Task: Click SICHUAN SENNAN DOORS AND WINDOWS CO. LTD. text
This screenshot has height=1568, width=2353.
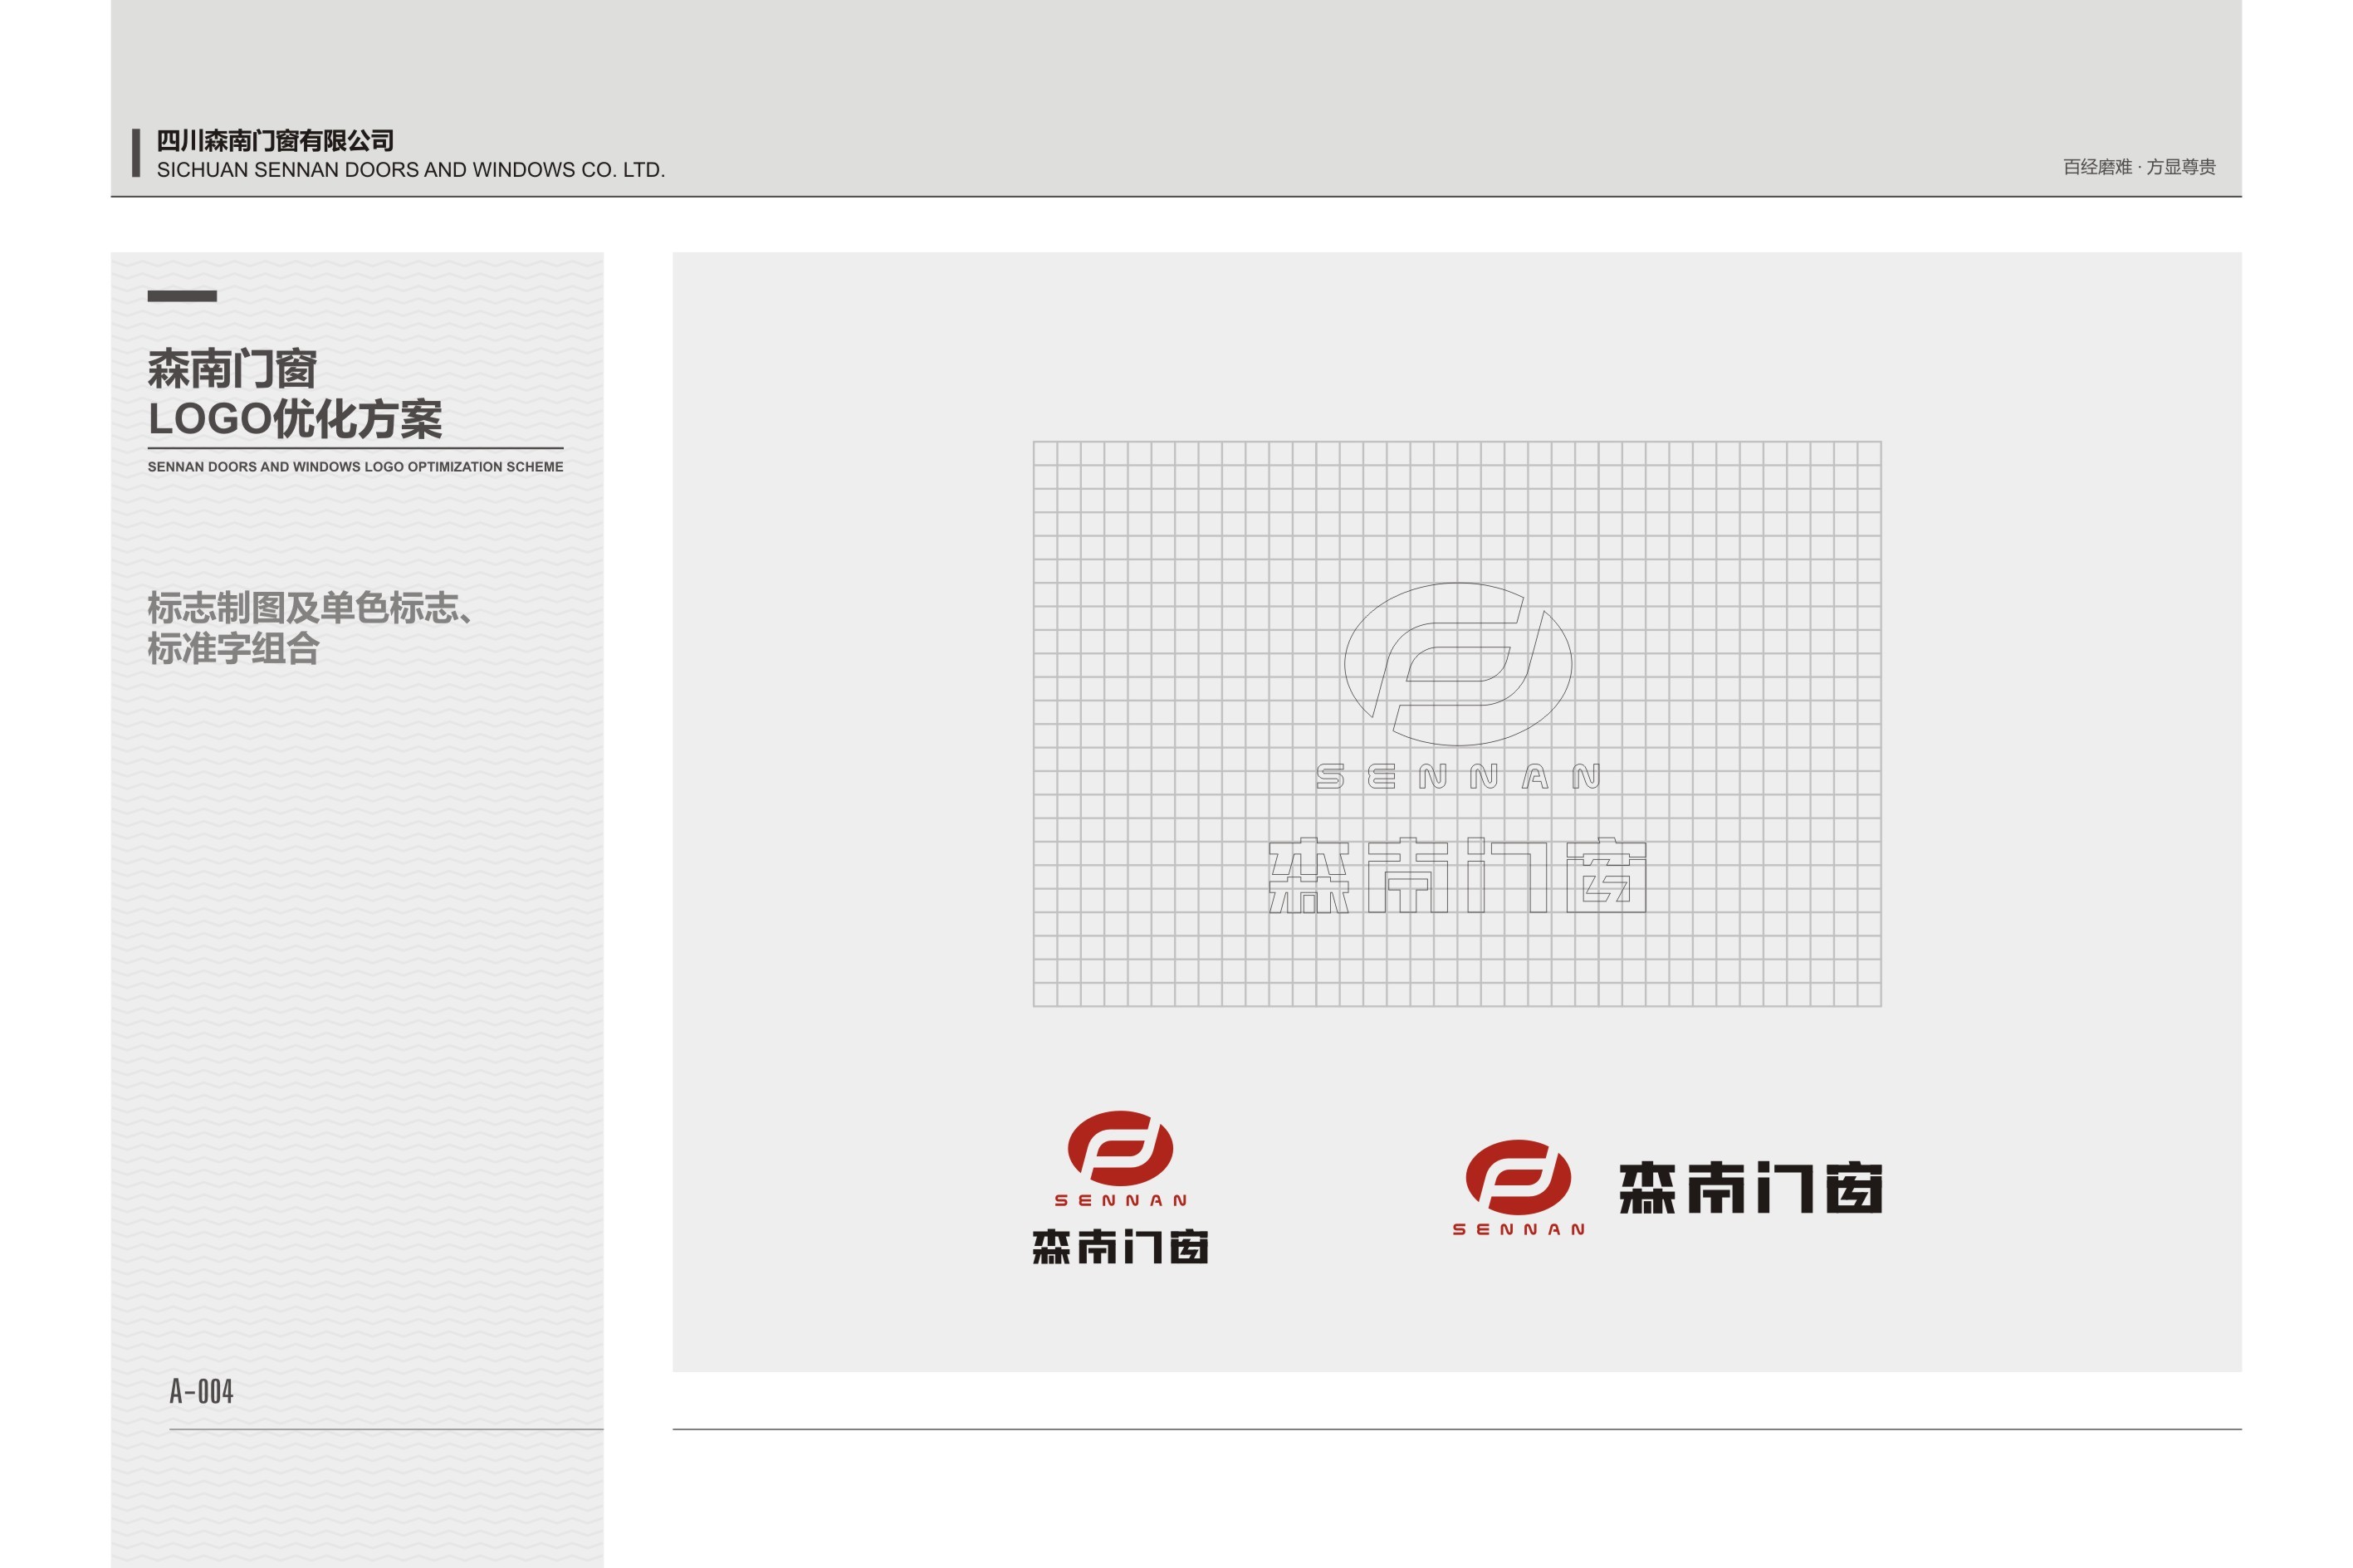Action: pyautogui.click(x=410, y=170)
